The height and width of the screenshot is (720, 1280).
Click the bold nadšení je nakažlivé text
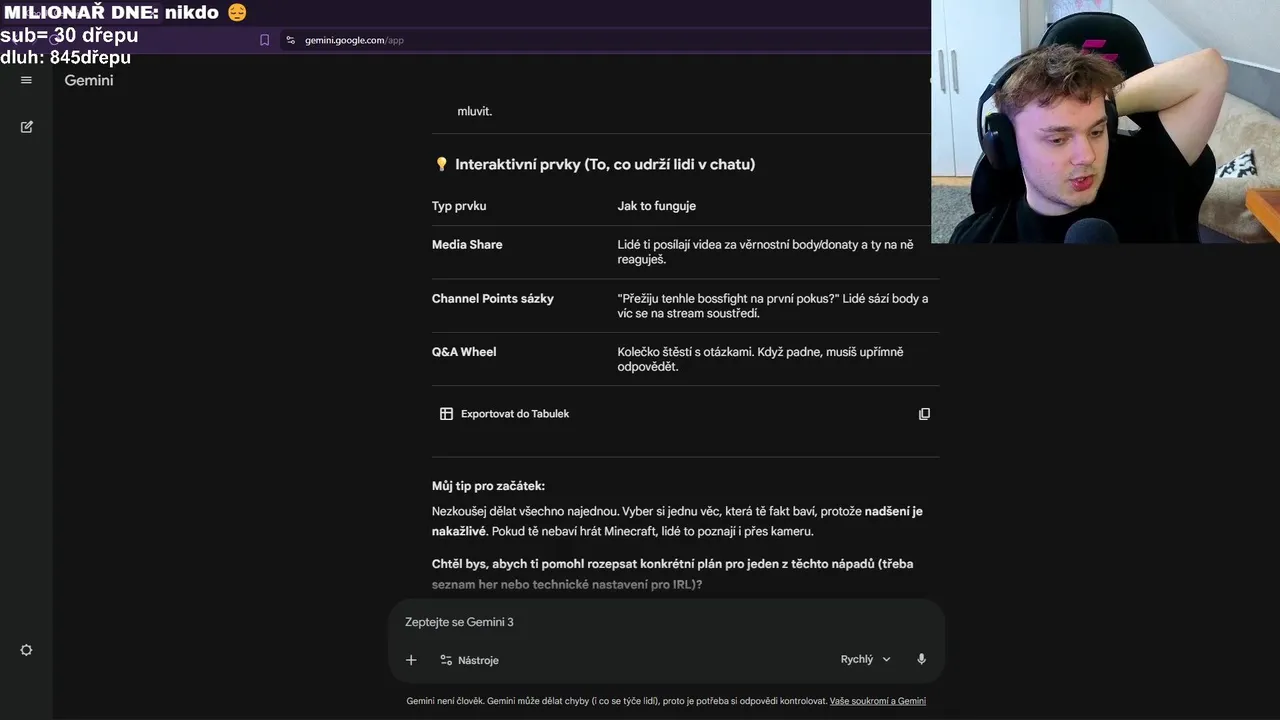tap(677, 521)
